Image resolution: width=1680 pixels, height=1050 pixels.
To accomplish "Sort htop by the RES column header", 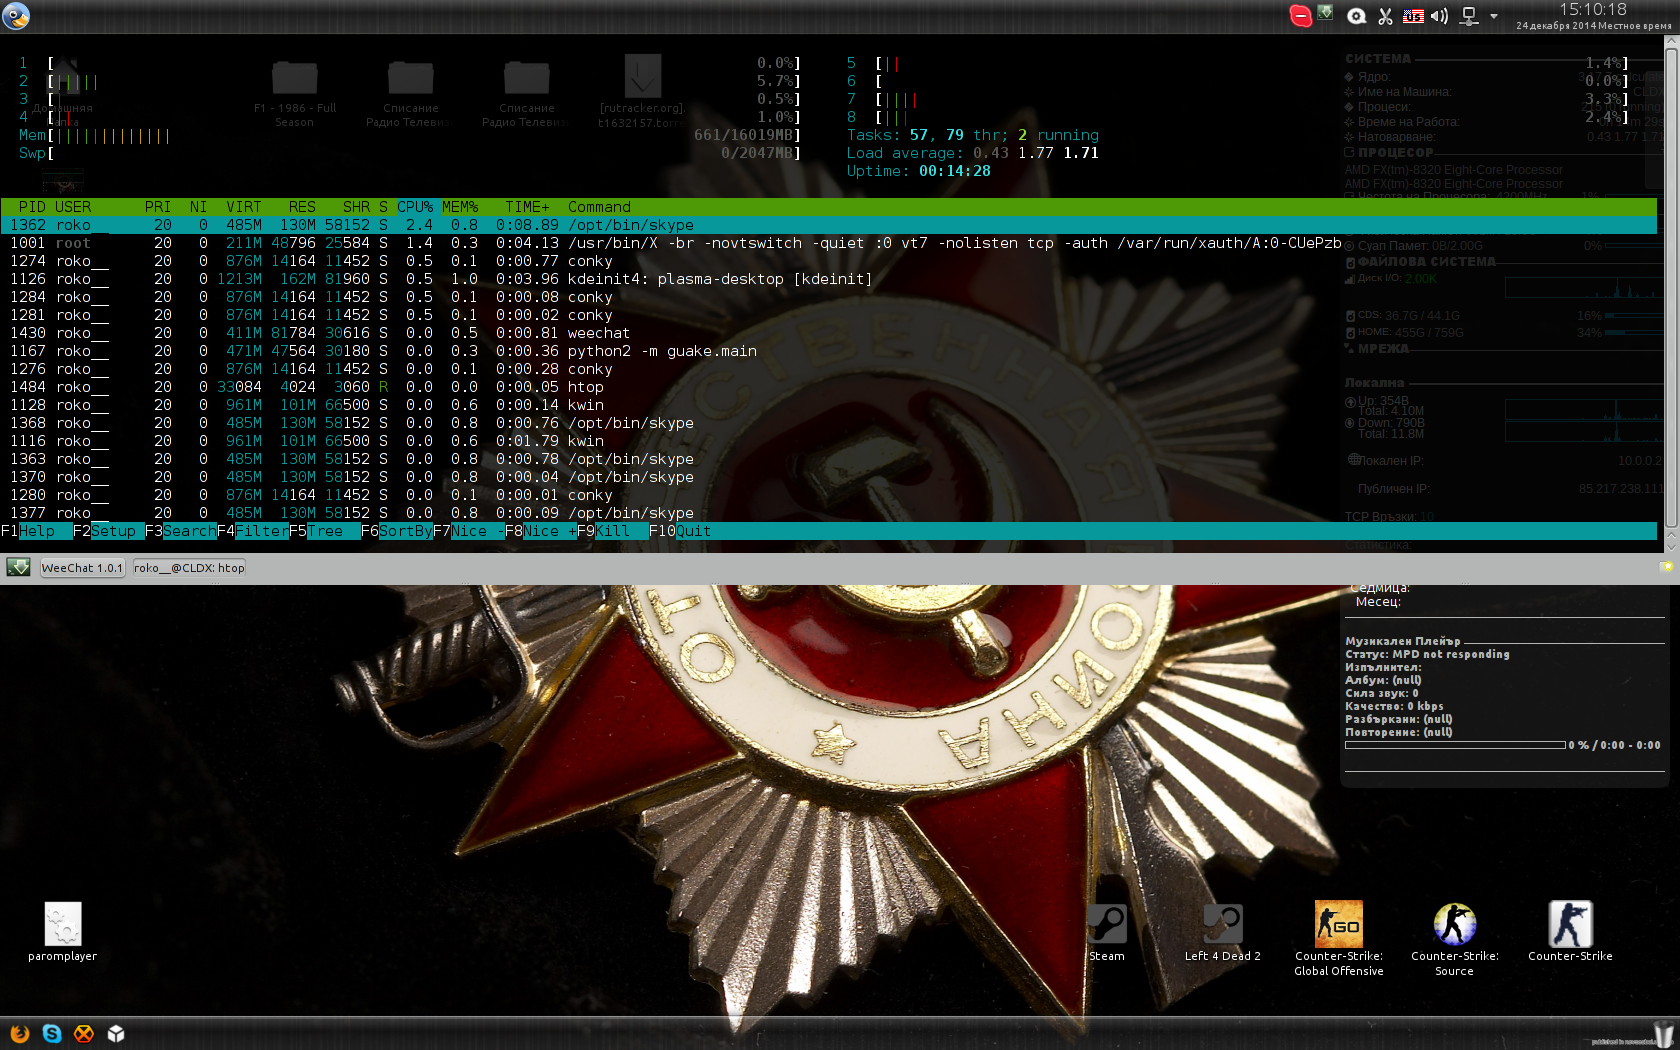I will 302,207.
